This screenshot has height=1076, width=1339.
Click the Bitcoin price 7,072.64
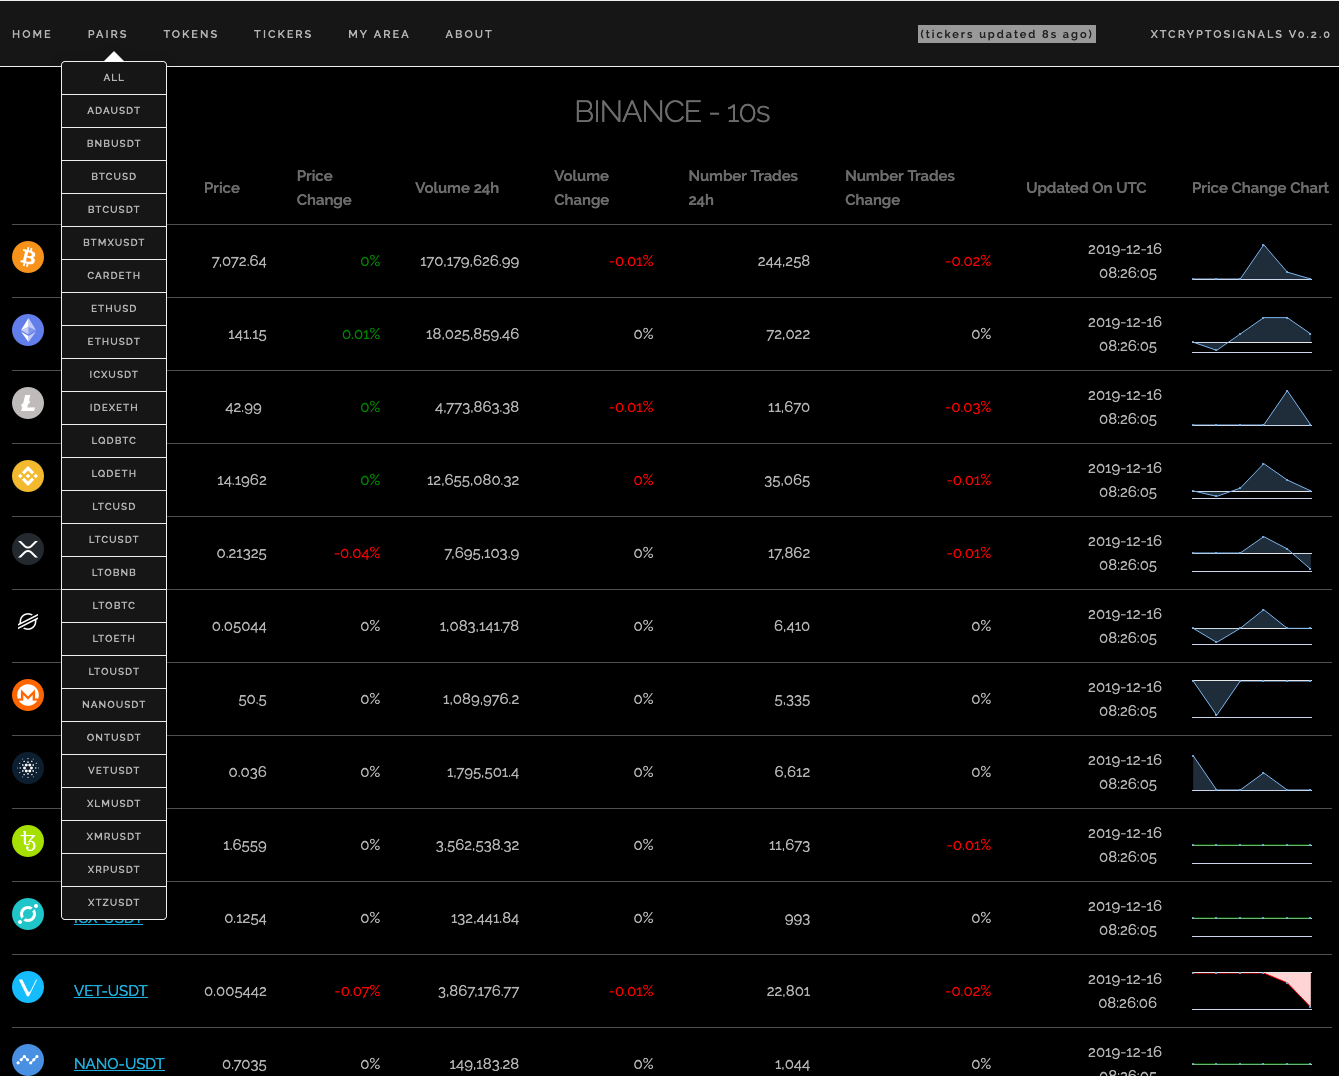coord(239,261)
